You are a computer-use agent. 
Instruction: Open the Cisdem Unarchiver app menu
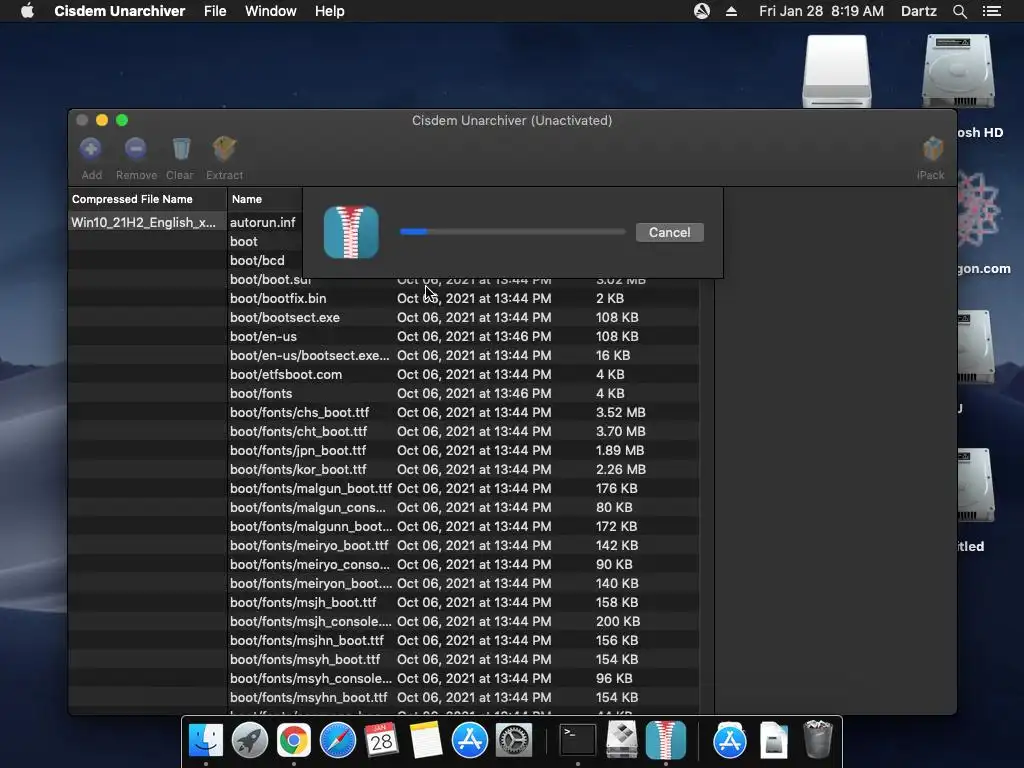[x=120, y=11]
